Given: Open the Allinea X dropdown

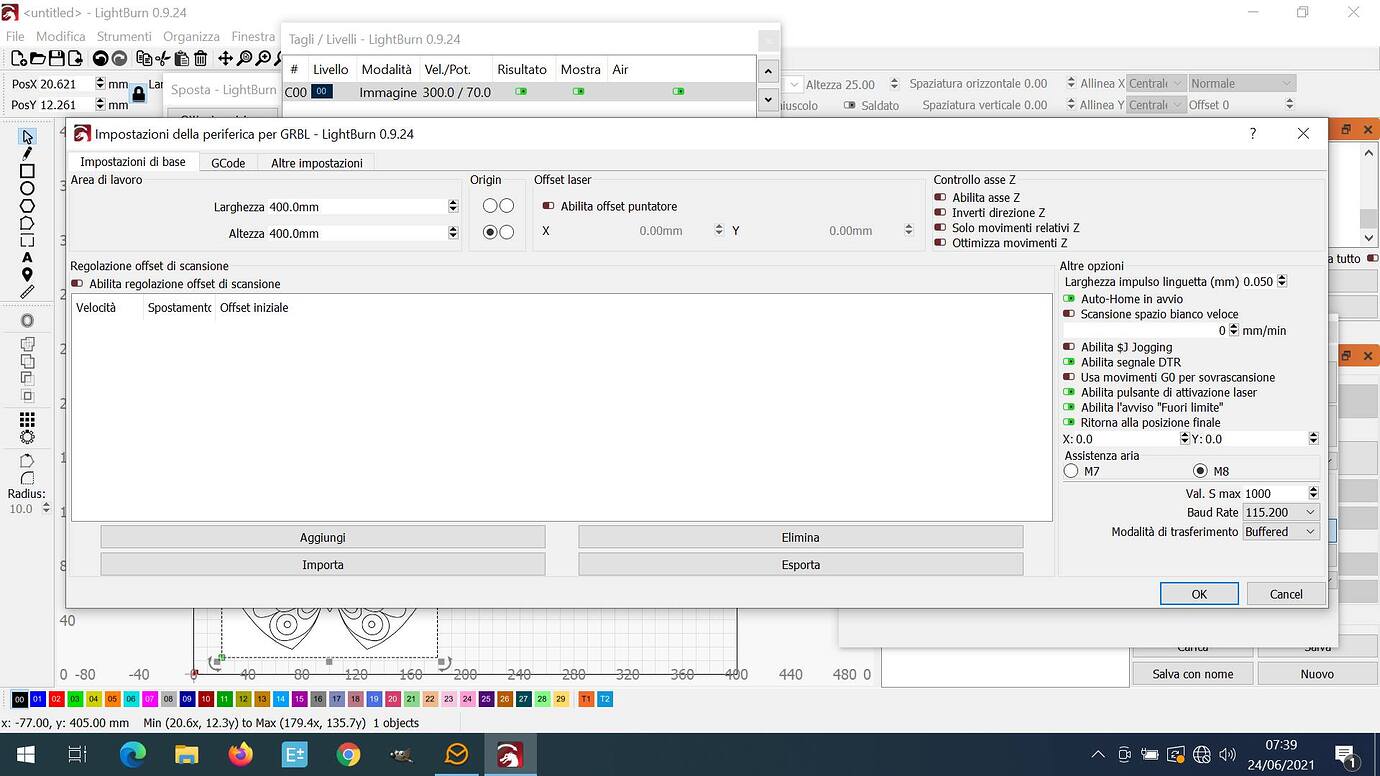Looking at the screenshot, I should [1156, 83].
